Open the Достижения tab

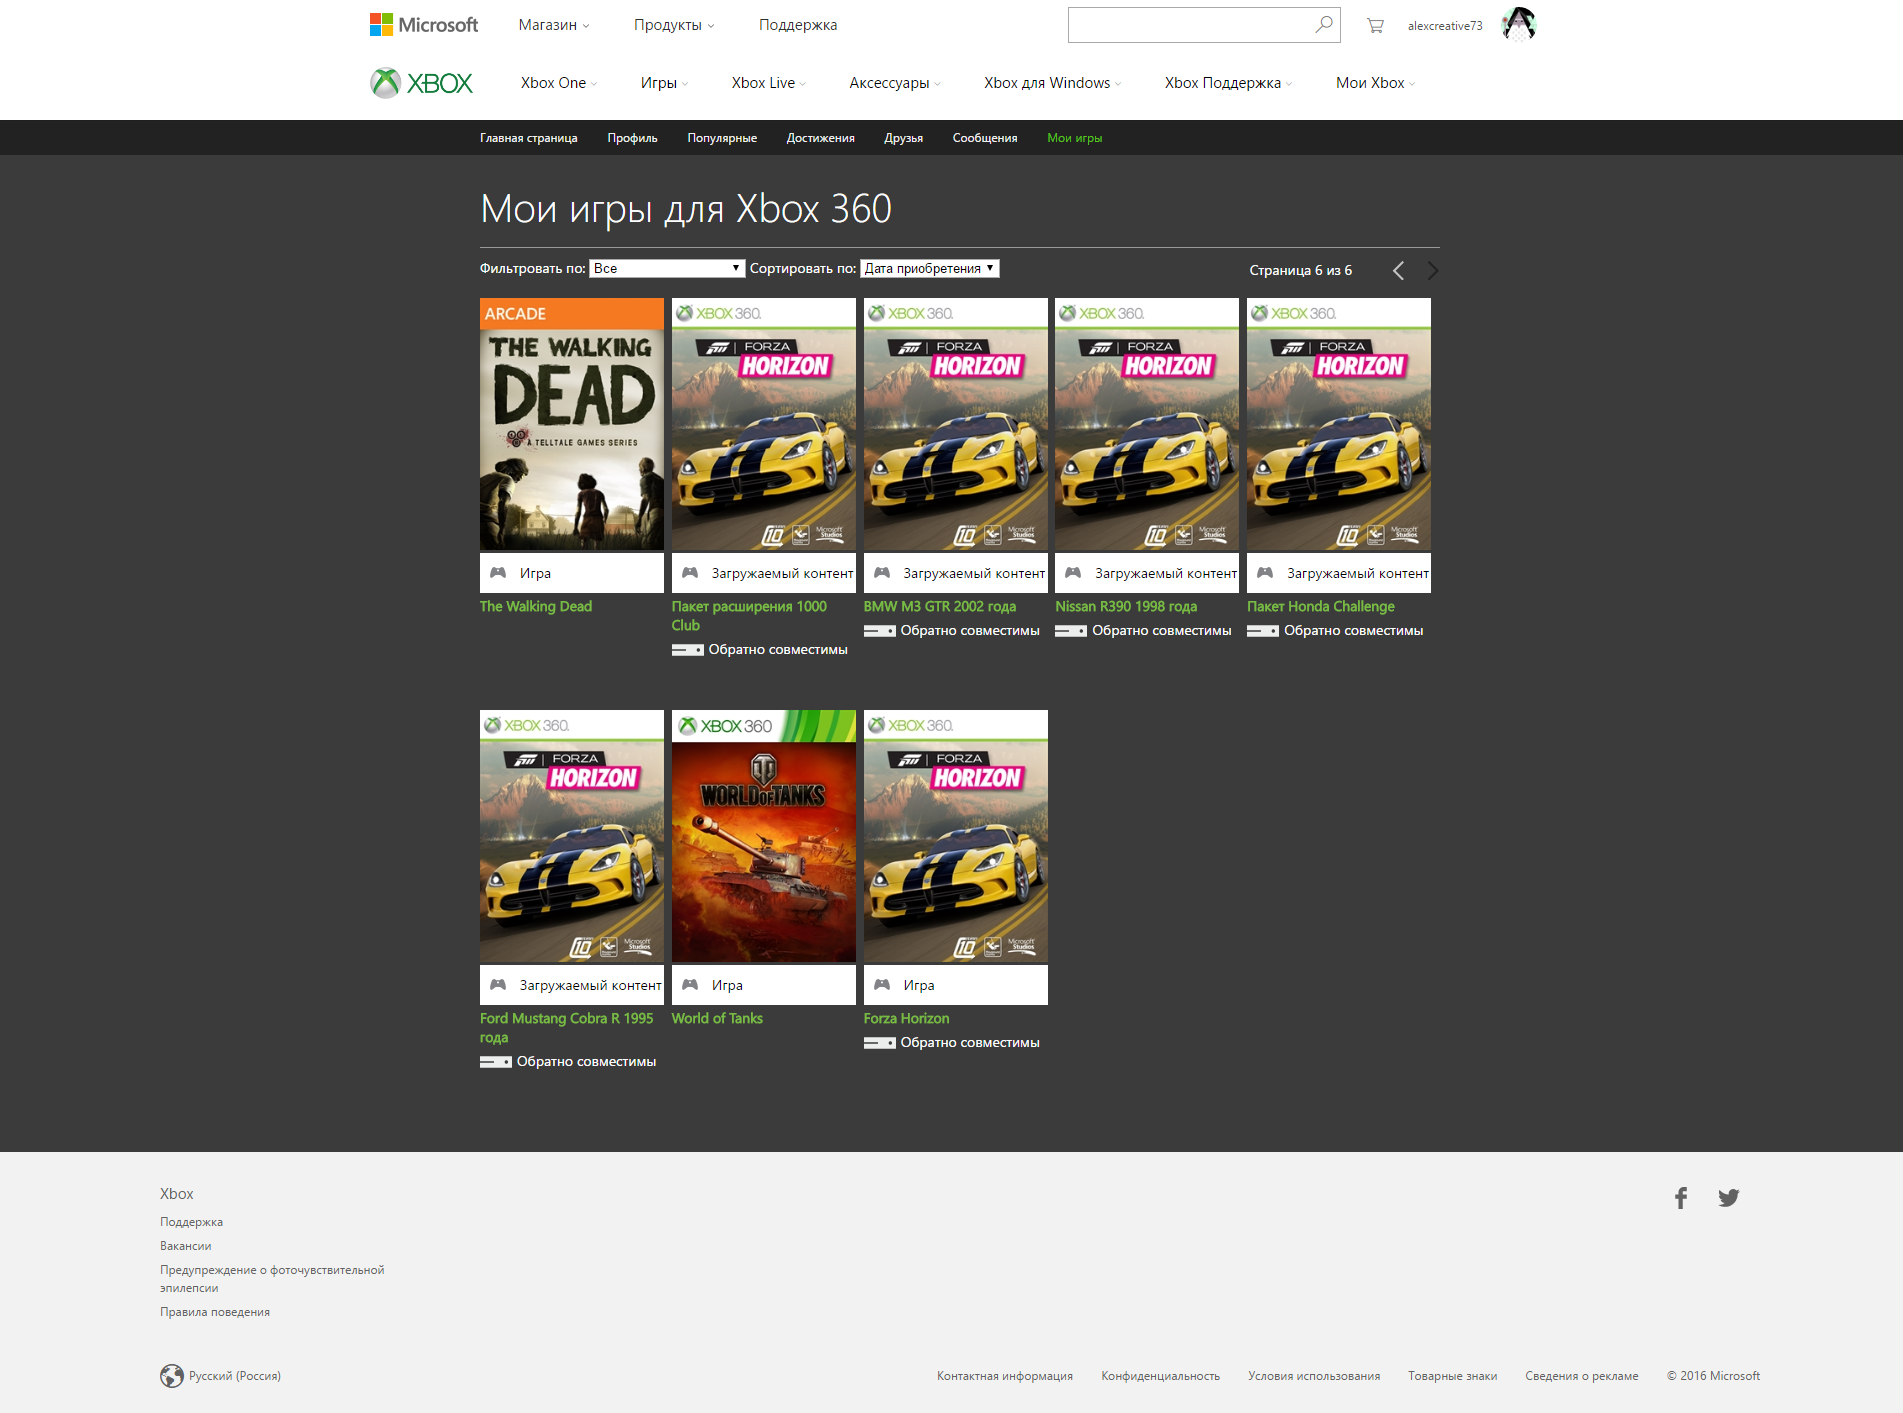[820, 138]
